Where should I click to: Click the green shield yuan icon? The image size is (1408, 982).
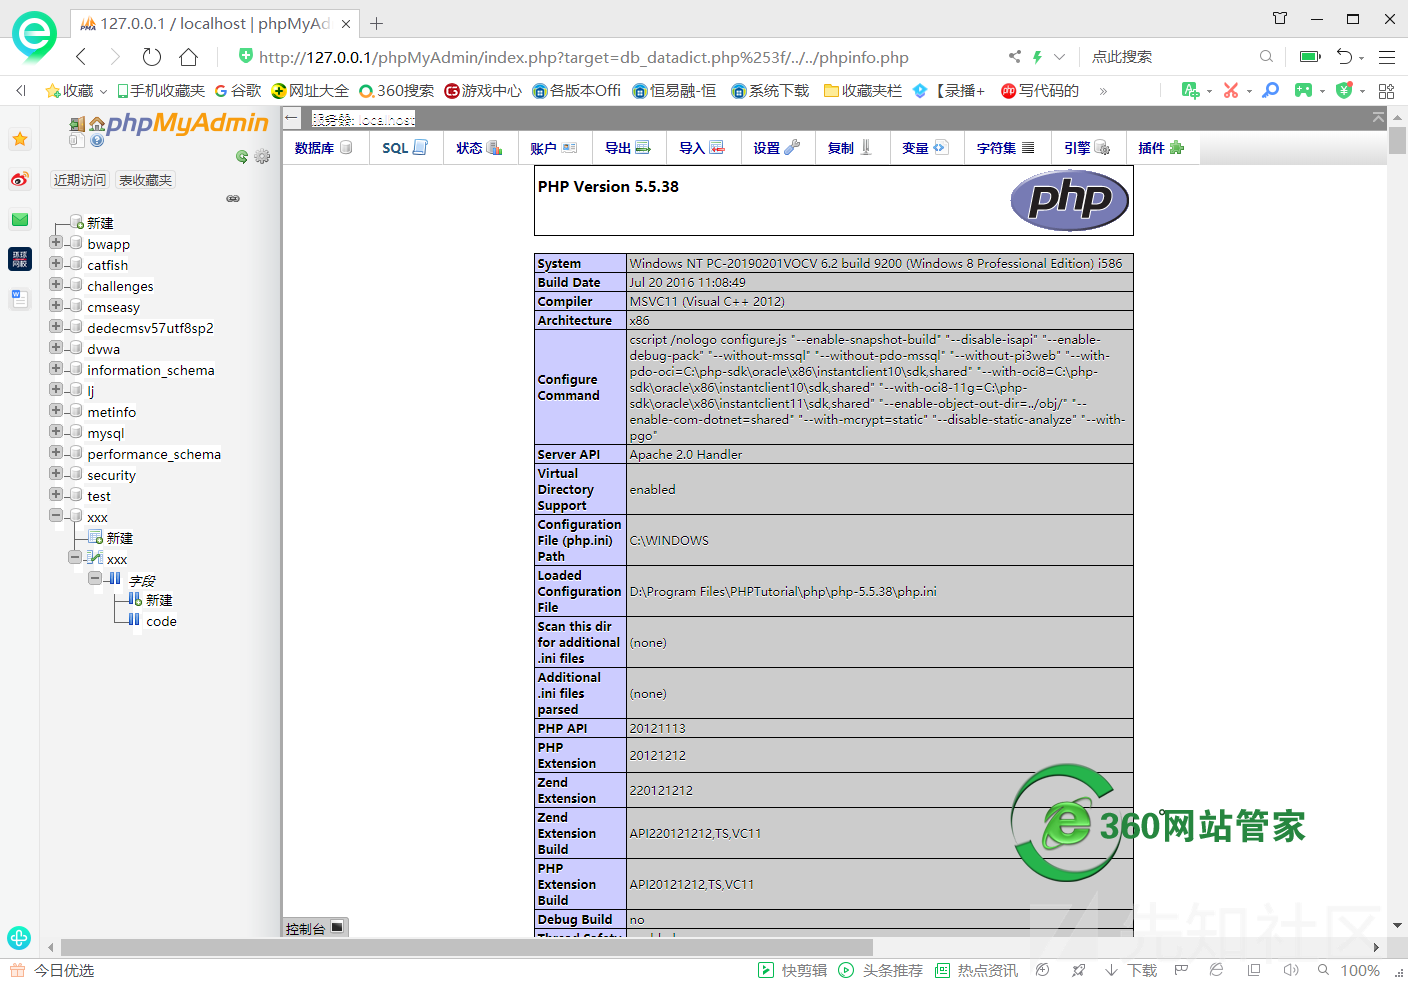1344,91
